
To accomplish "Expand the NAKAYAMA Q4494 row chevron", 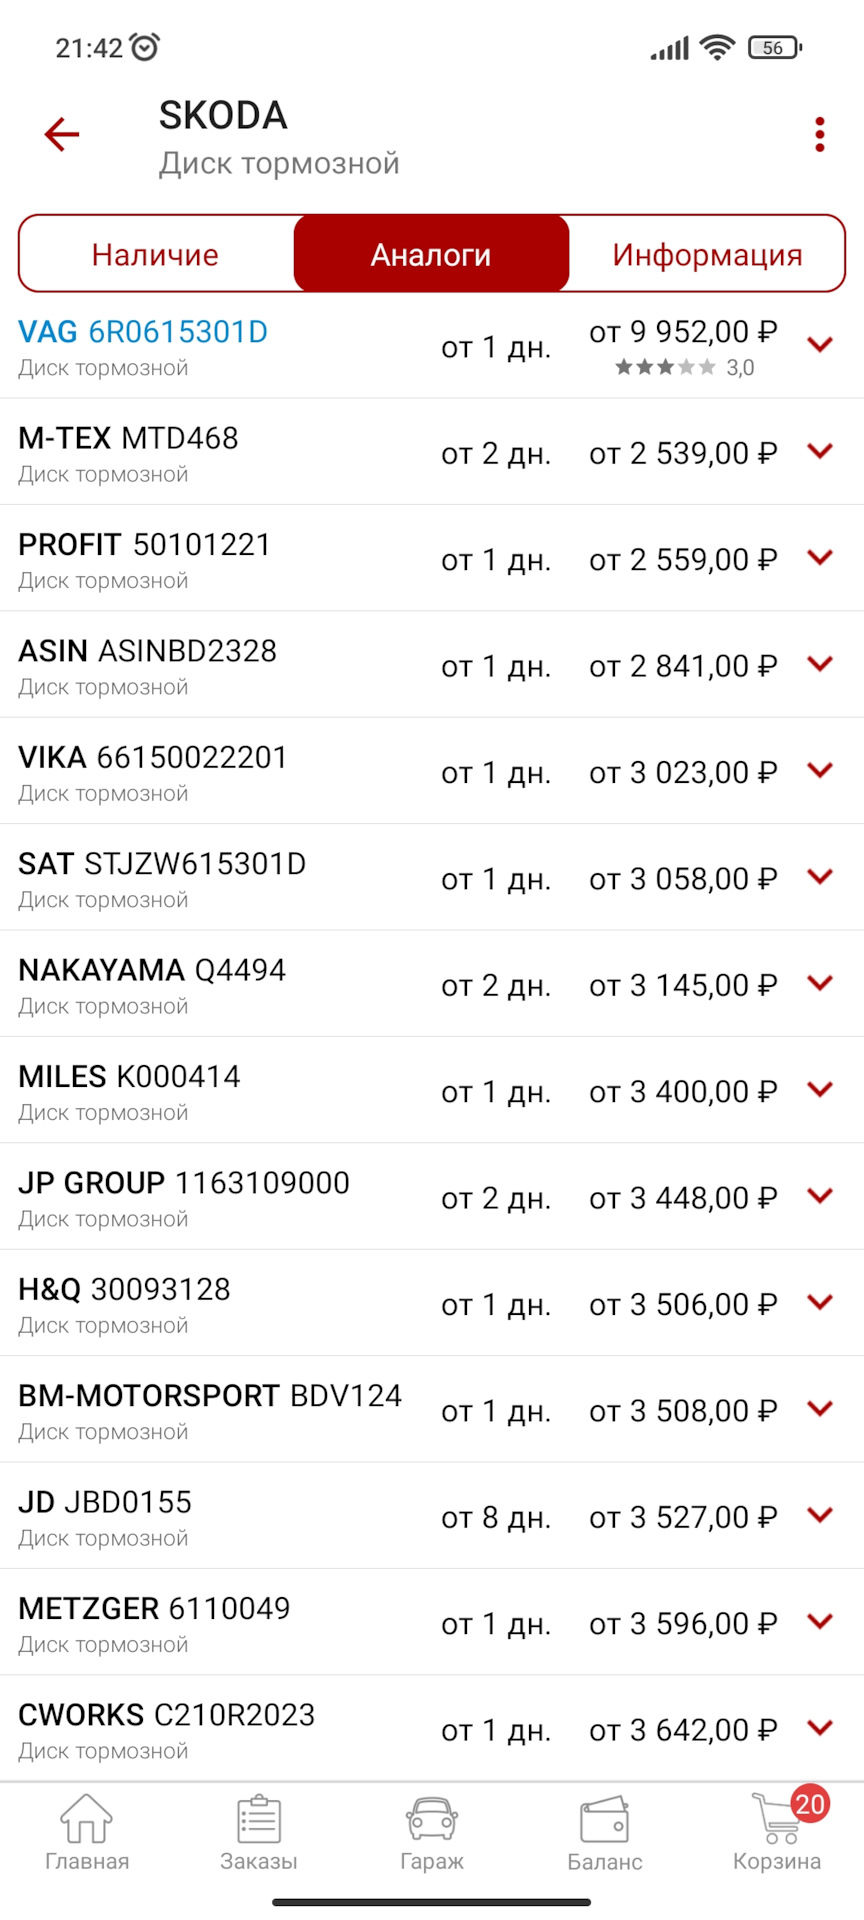I will (x=820, y=983).
